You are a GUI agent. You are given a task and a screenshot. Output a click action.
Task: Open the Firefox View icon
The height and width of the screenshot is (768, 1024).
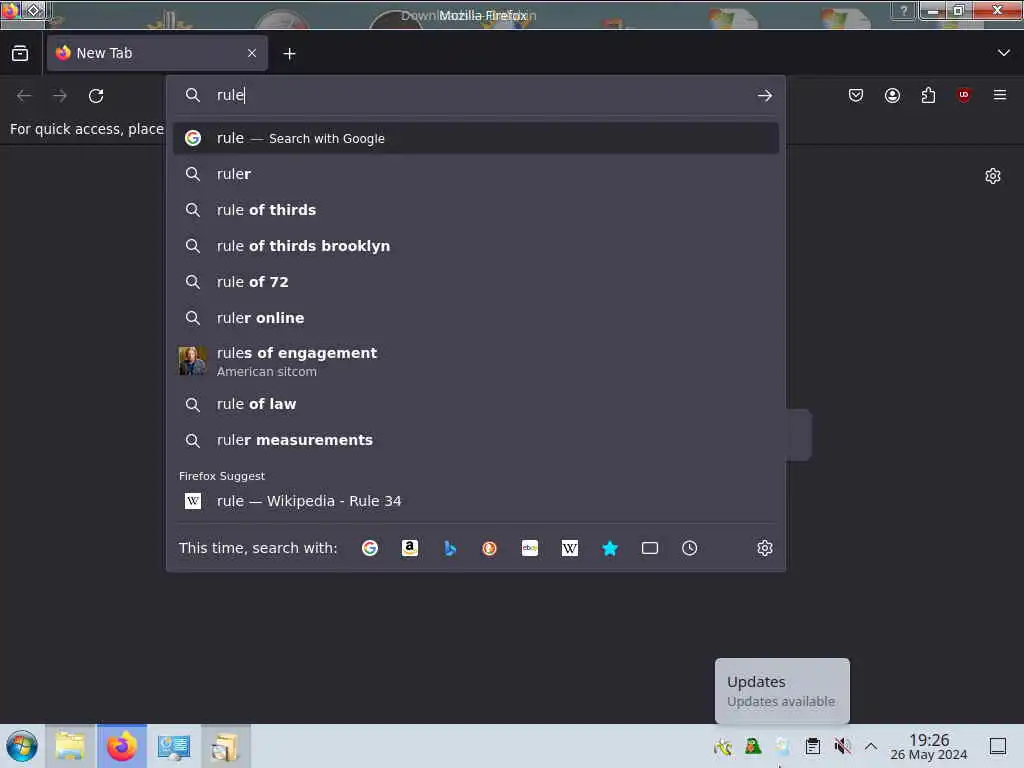20,53
